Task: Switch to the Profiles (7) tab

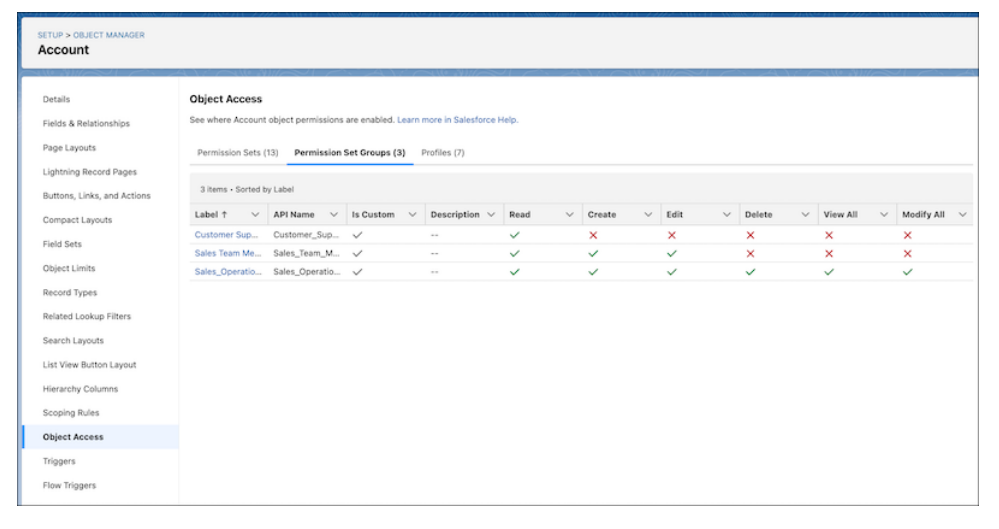Action: [442, 153]
